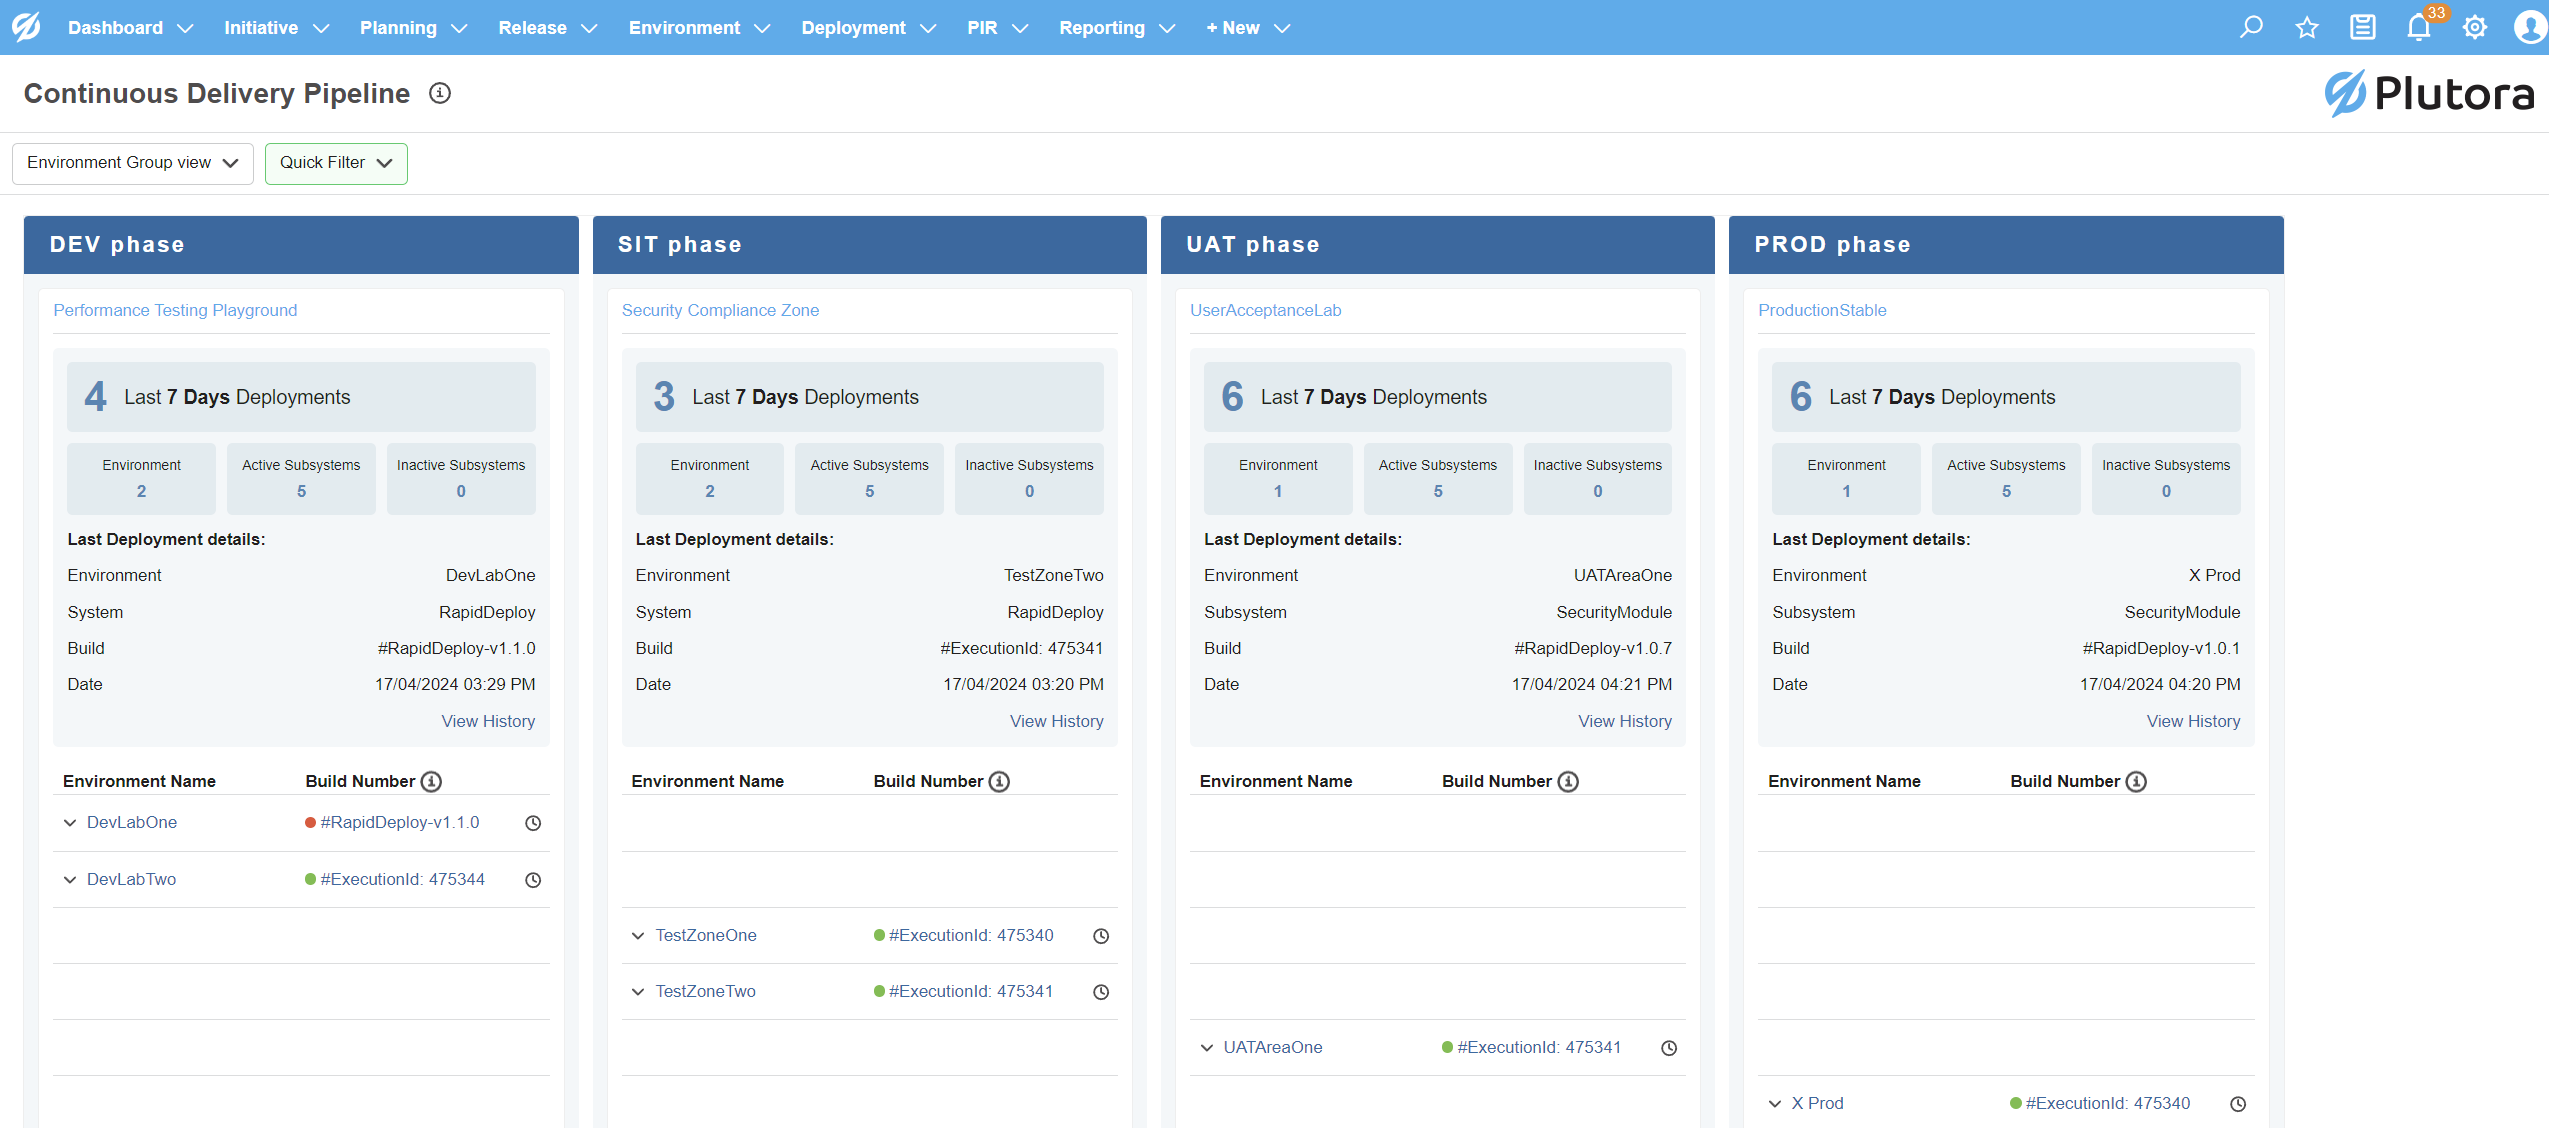Open the Security Compliance Zone link
2549x1128 pixels.
pos(720,310)
